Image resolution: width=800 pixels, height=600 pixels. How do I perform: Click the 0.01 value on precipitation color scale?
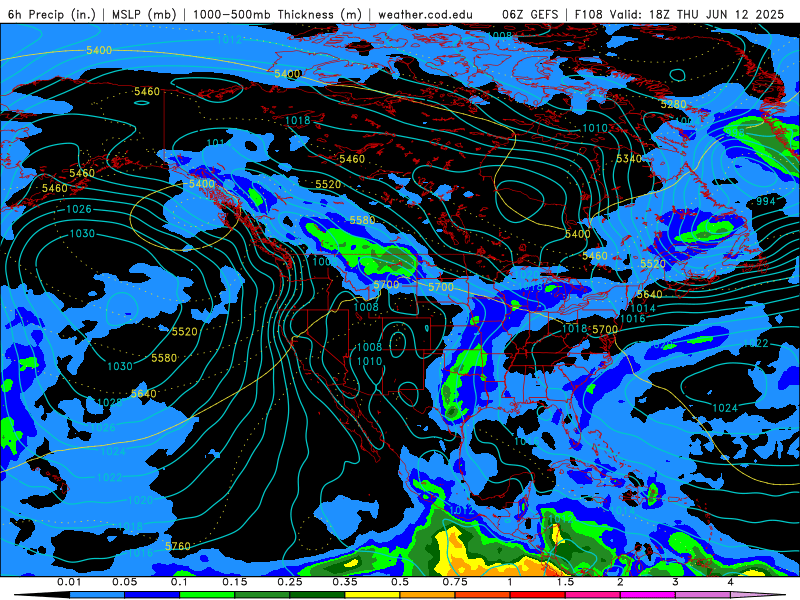[x=69, y=582]
